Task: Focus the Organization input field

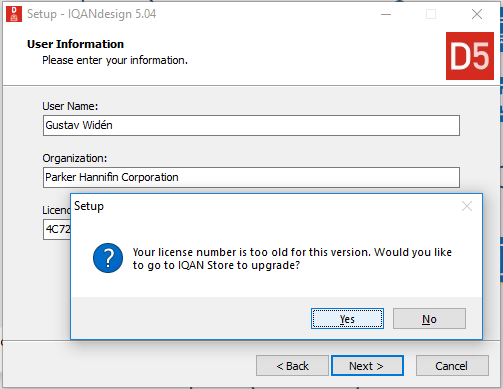Action: [x=251, y=177]
